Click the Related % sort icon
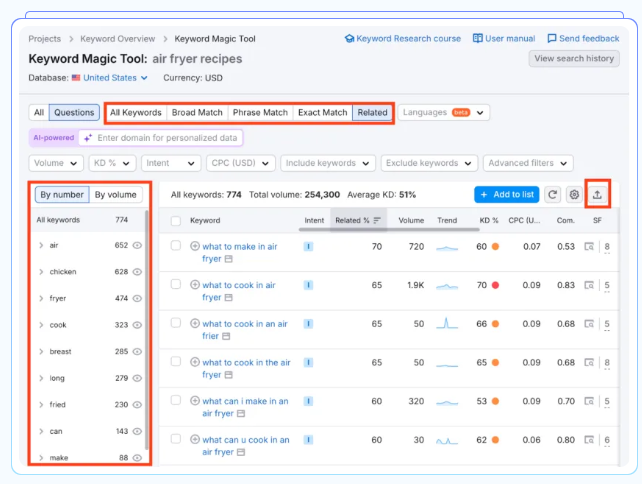 377,220
